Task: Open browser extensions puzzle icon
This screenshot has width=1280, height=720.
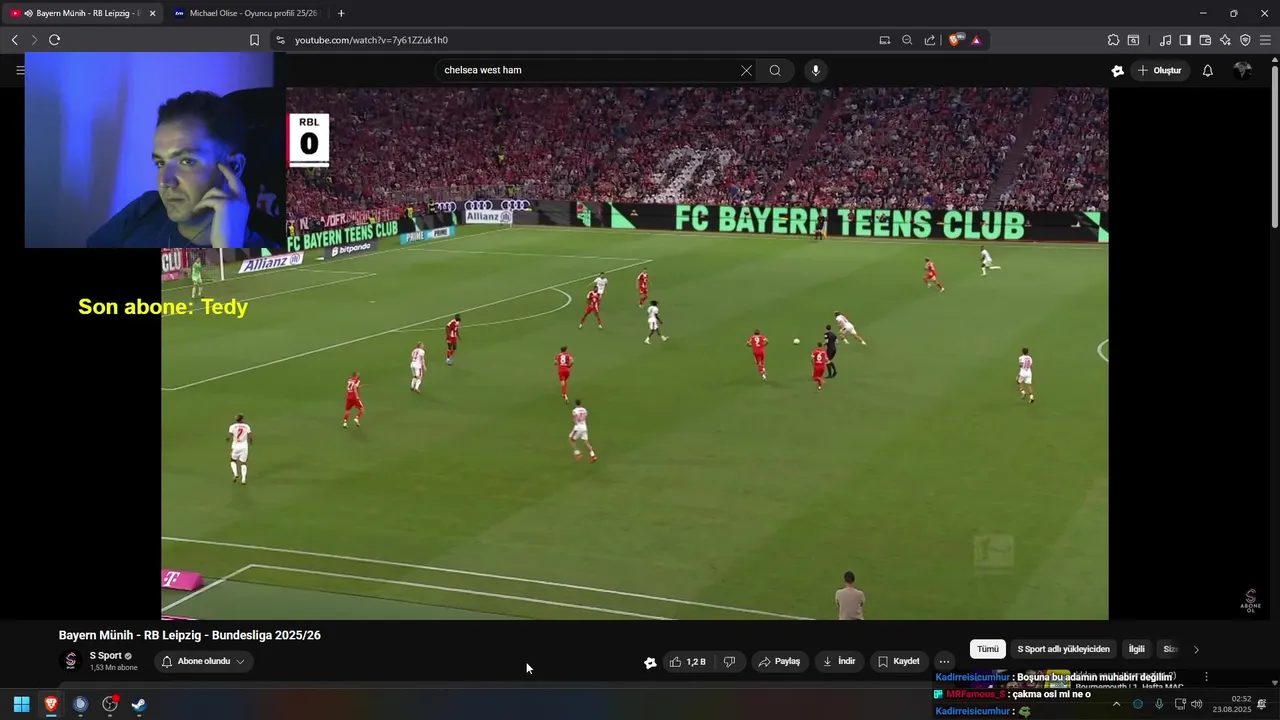Action: (x=1113, y=40)
